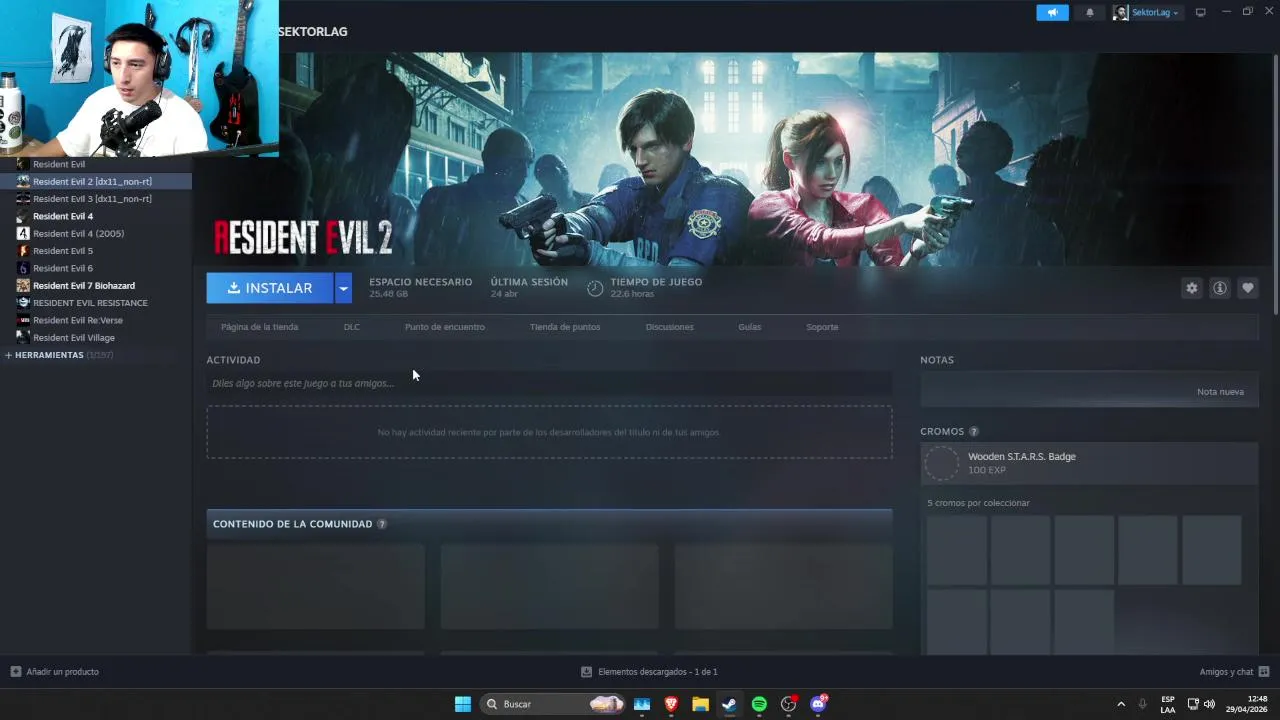Click the first trading card slot
The height and width of the screenshot is (720, 1280).
tap(957, 550)
